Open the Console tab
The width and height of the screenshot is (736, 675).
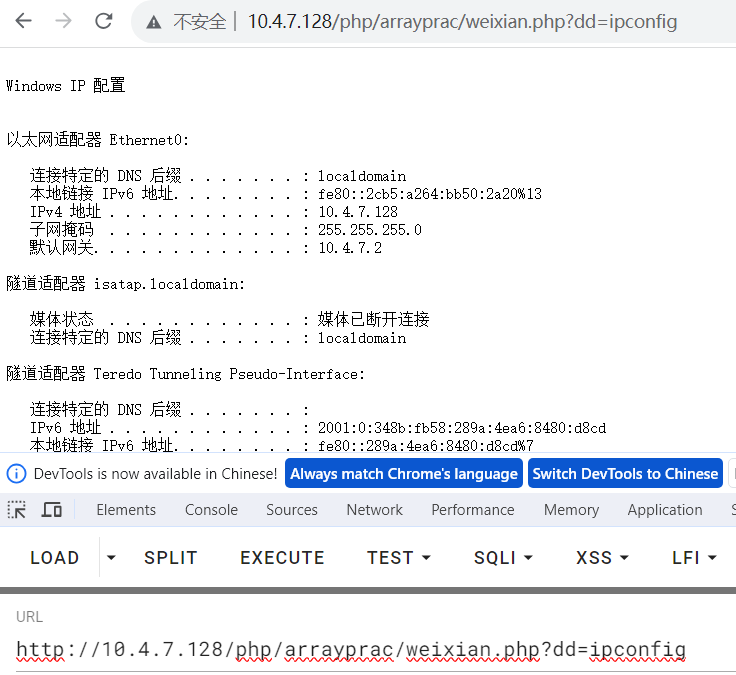point(211,510)
